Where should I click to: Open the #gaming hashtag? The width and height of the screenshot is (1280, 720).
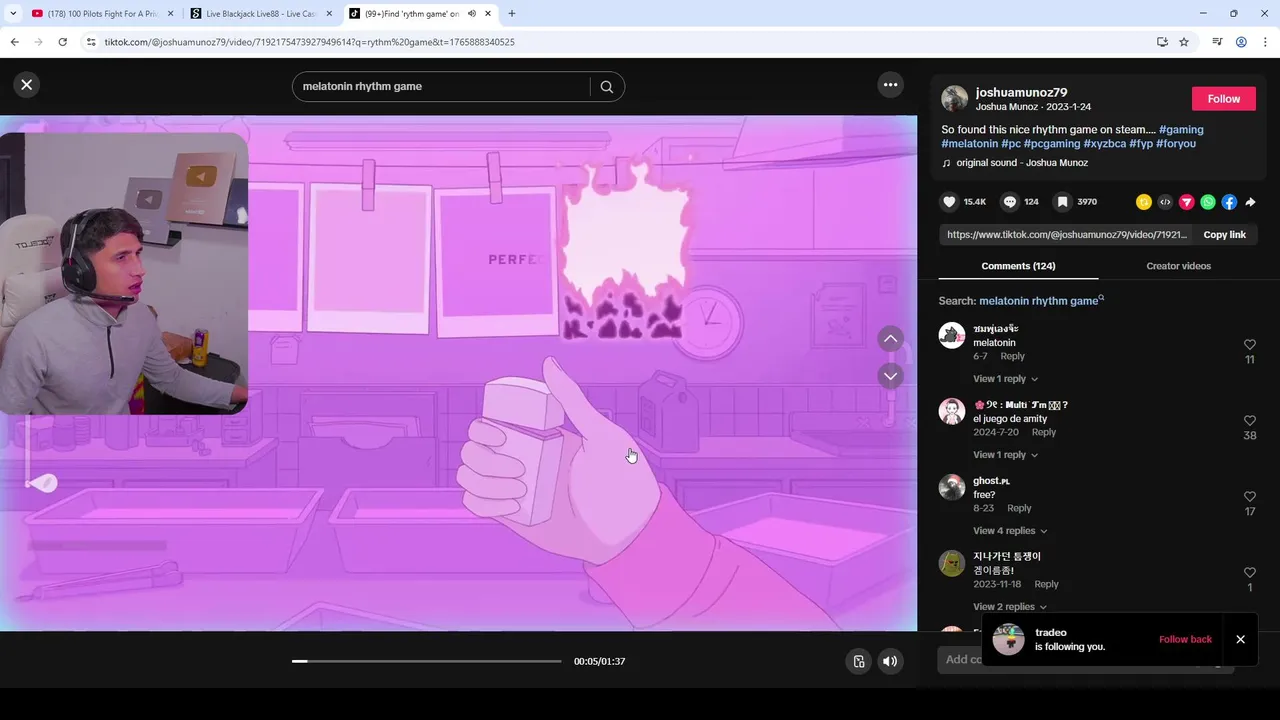point(1181,130)
